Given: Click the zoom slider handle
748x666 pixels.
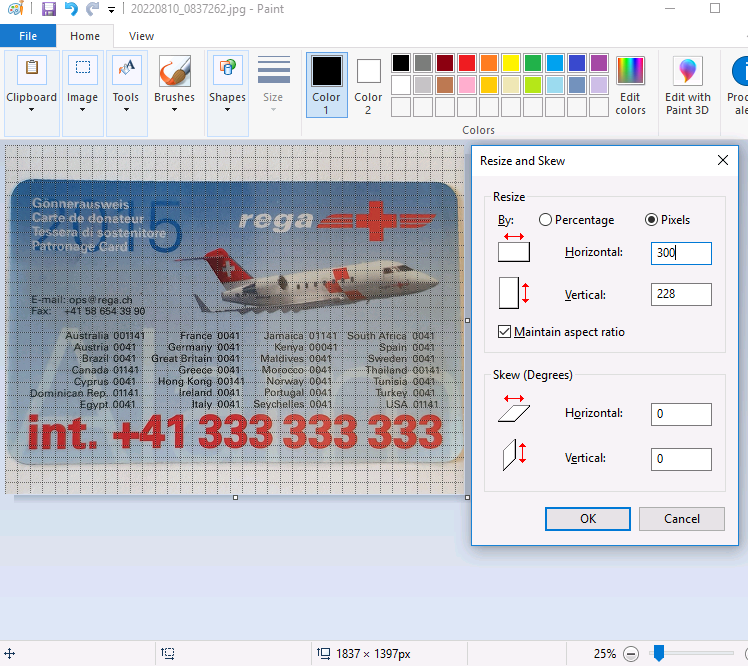Looking at the screenshot, I should coord(659,653).
